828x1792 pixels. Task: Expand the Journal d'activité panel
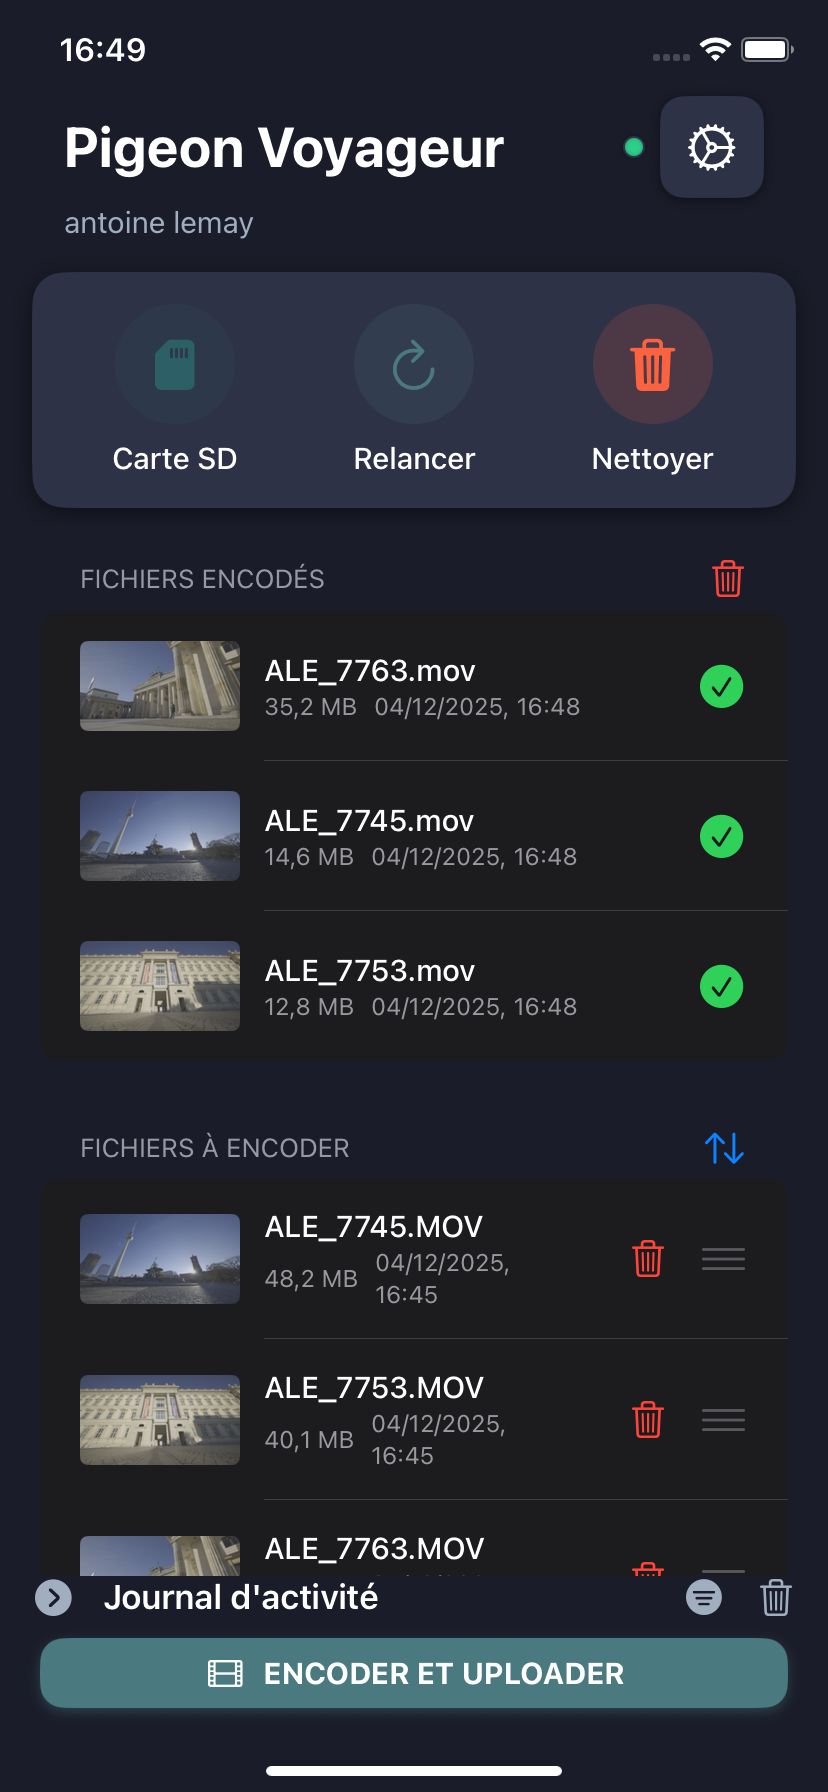[x=54, y=1598]
